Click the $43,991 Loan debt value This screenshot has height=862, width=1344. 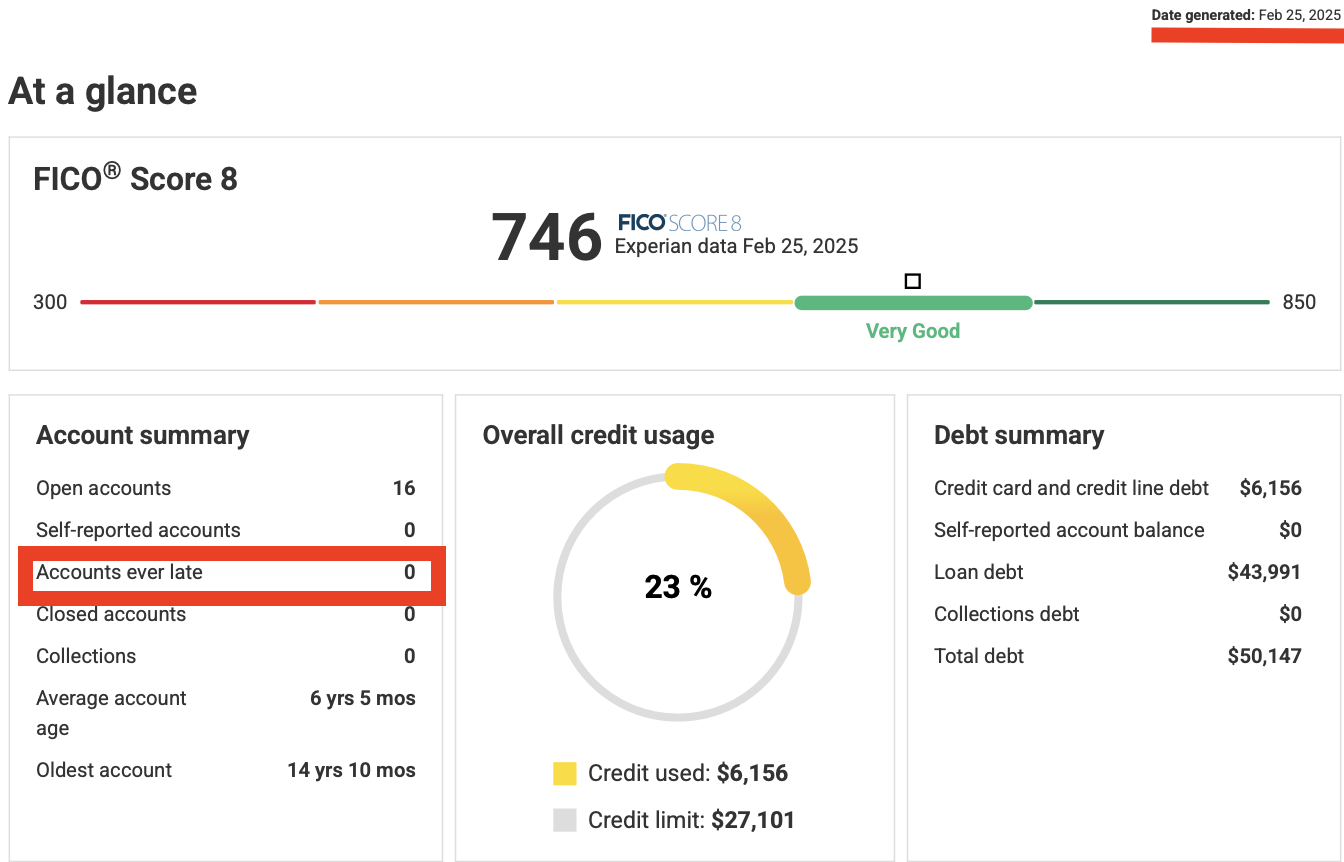[1264, 572]
